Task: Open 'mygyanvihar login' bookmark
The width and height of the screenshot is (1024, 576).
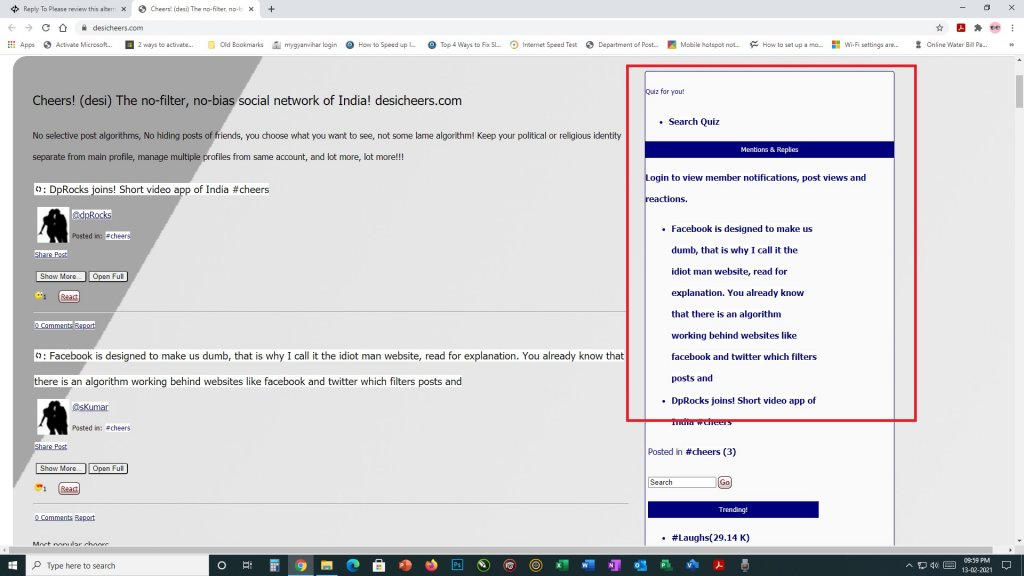Action: click(x=305, y=44)
